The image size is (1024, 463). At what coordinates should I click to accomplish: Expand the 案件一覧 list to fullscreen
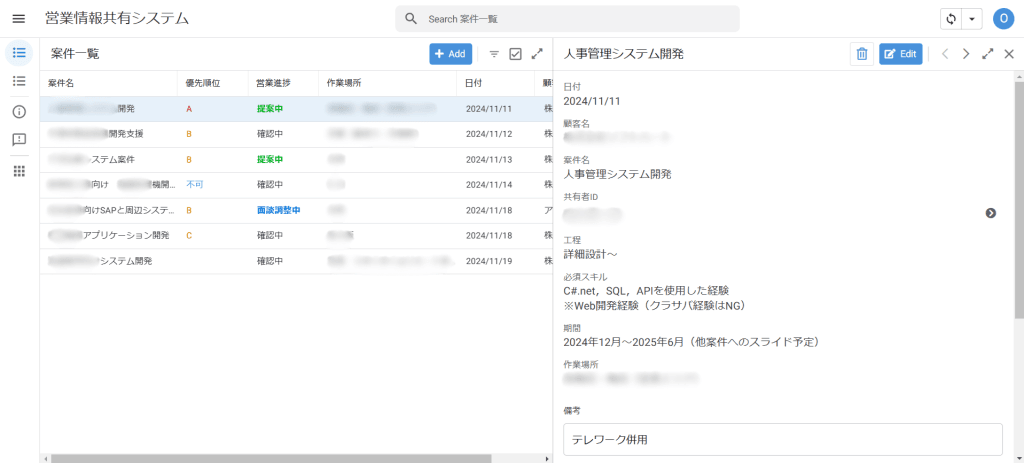click(x=537, y=54)
